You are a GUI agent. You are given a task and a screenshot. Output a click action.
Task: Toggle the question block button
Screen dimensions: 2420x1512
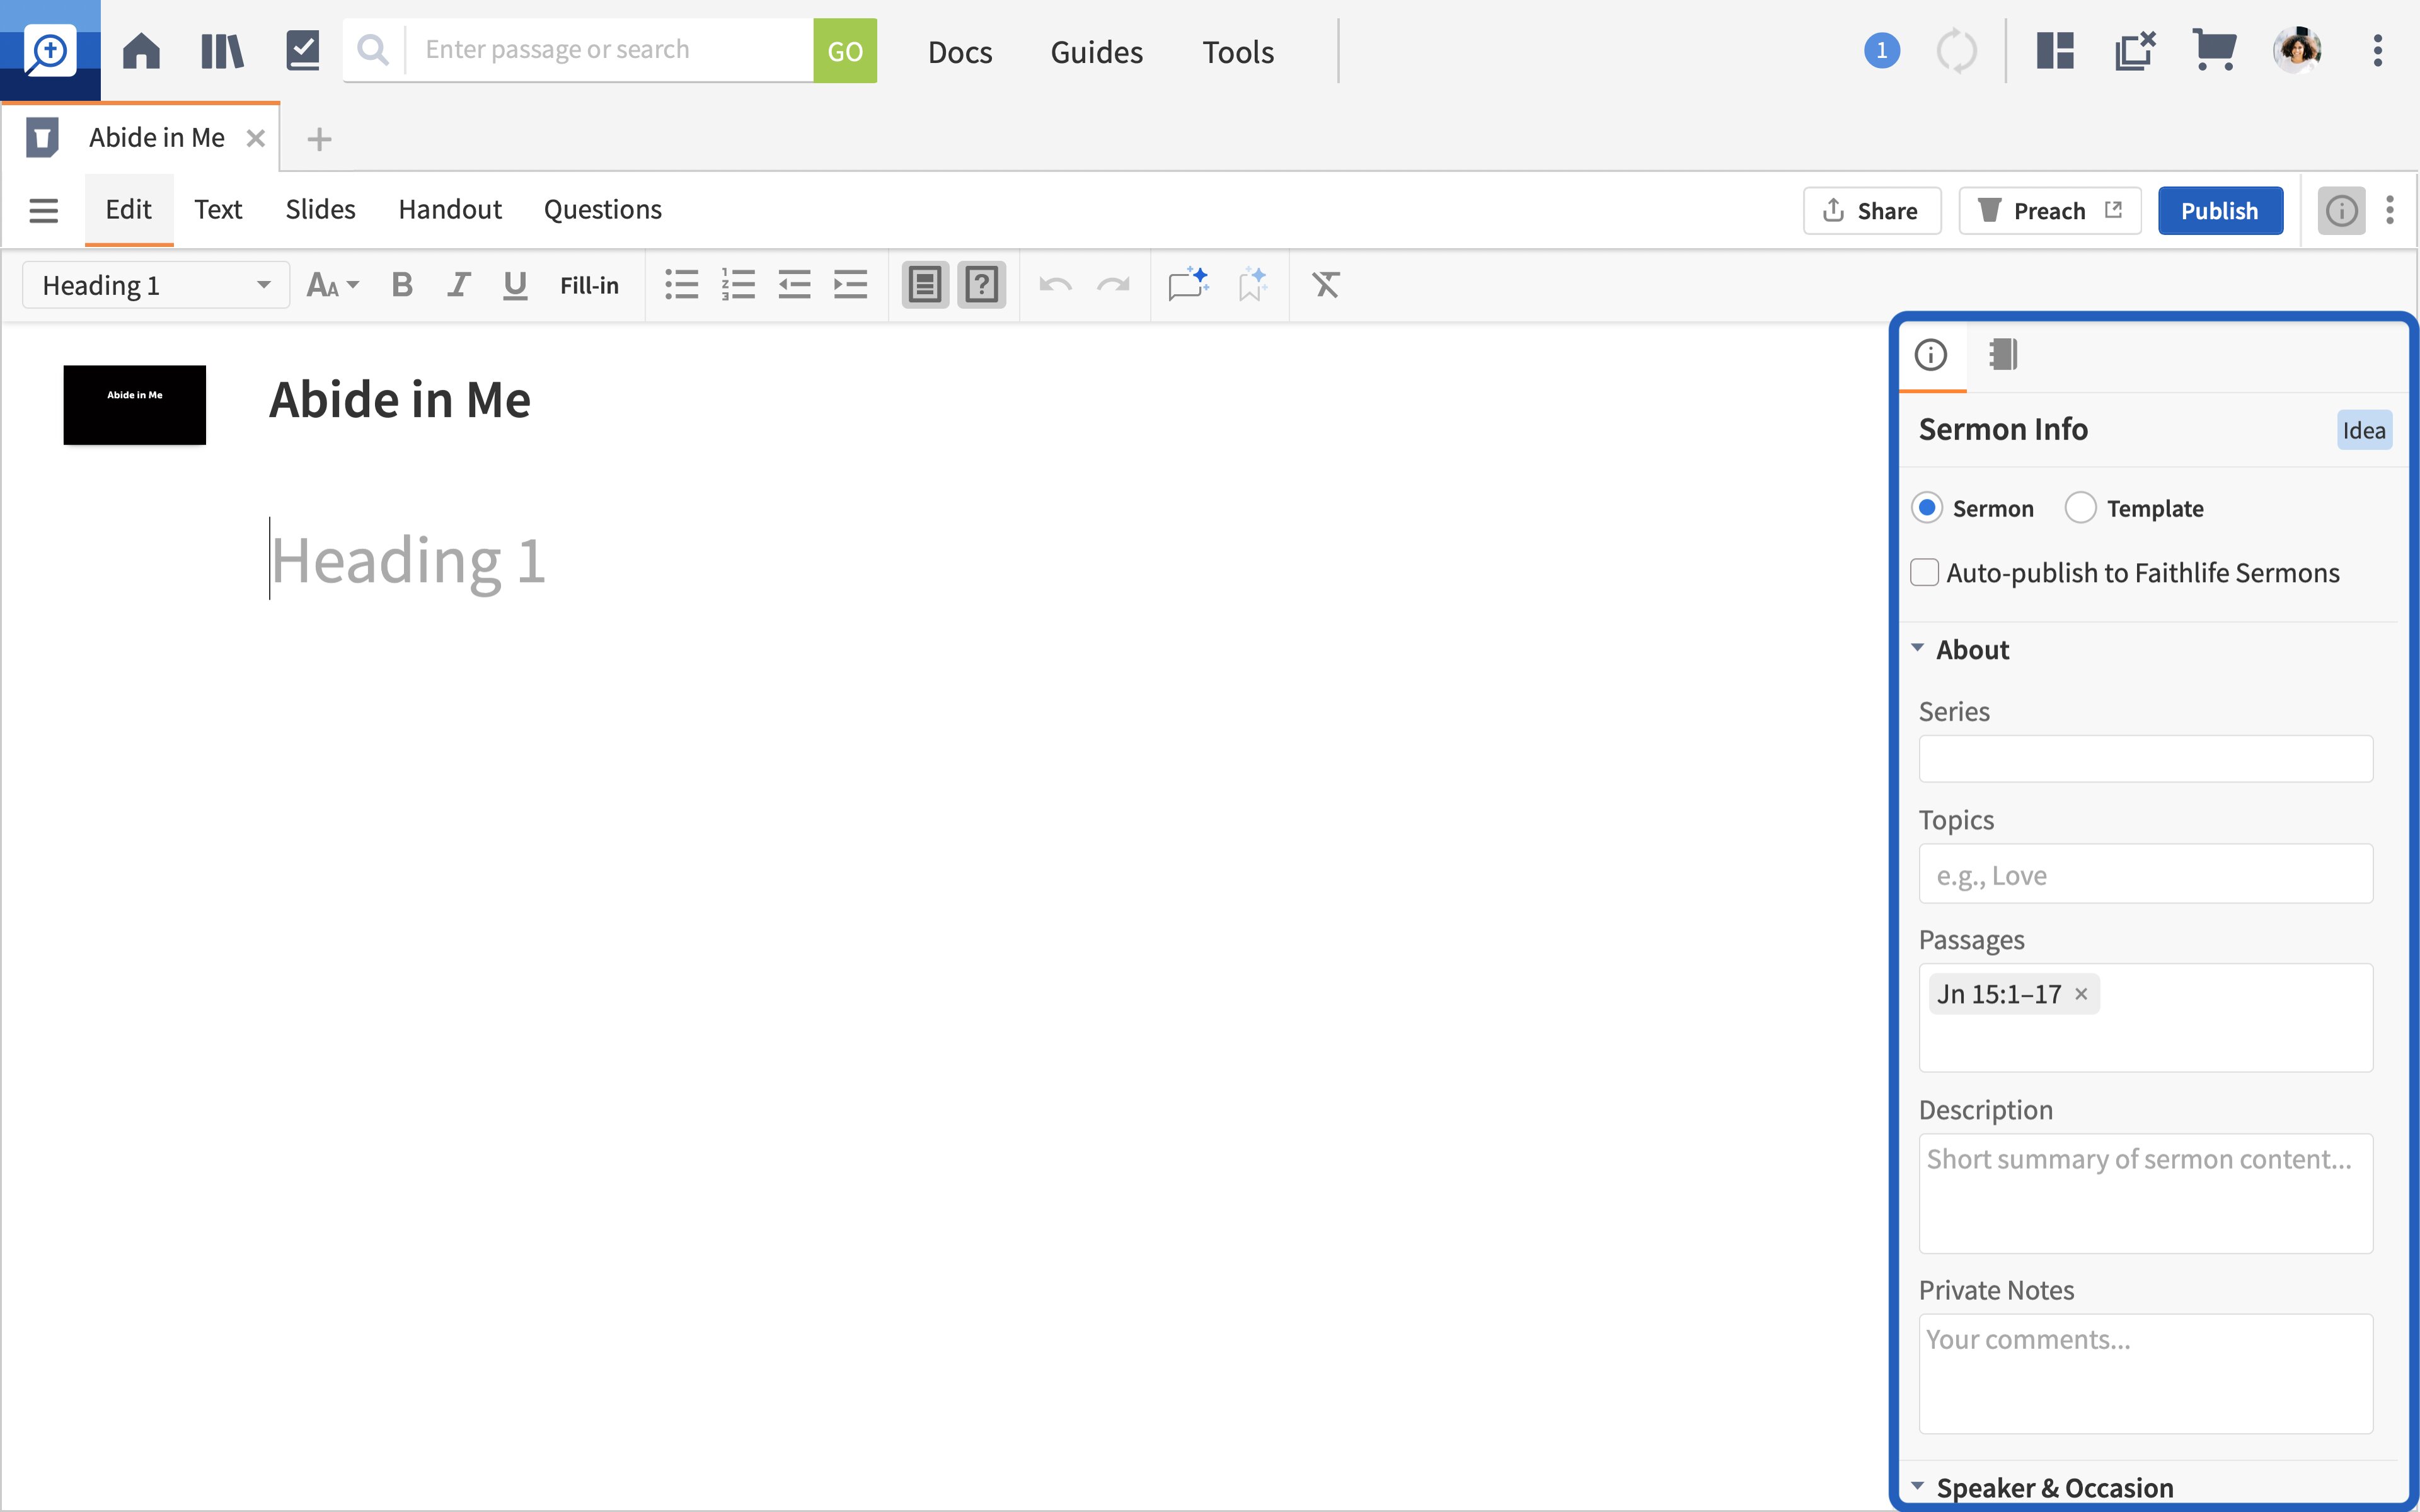981,285
